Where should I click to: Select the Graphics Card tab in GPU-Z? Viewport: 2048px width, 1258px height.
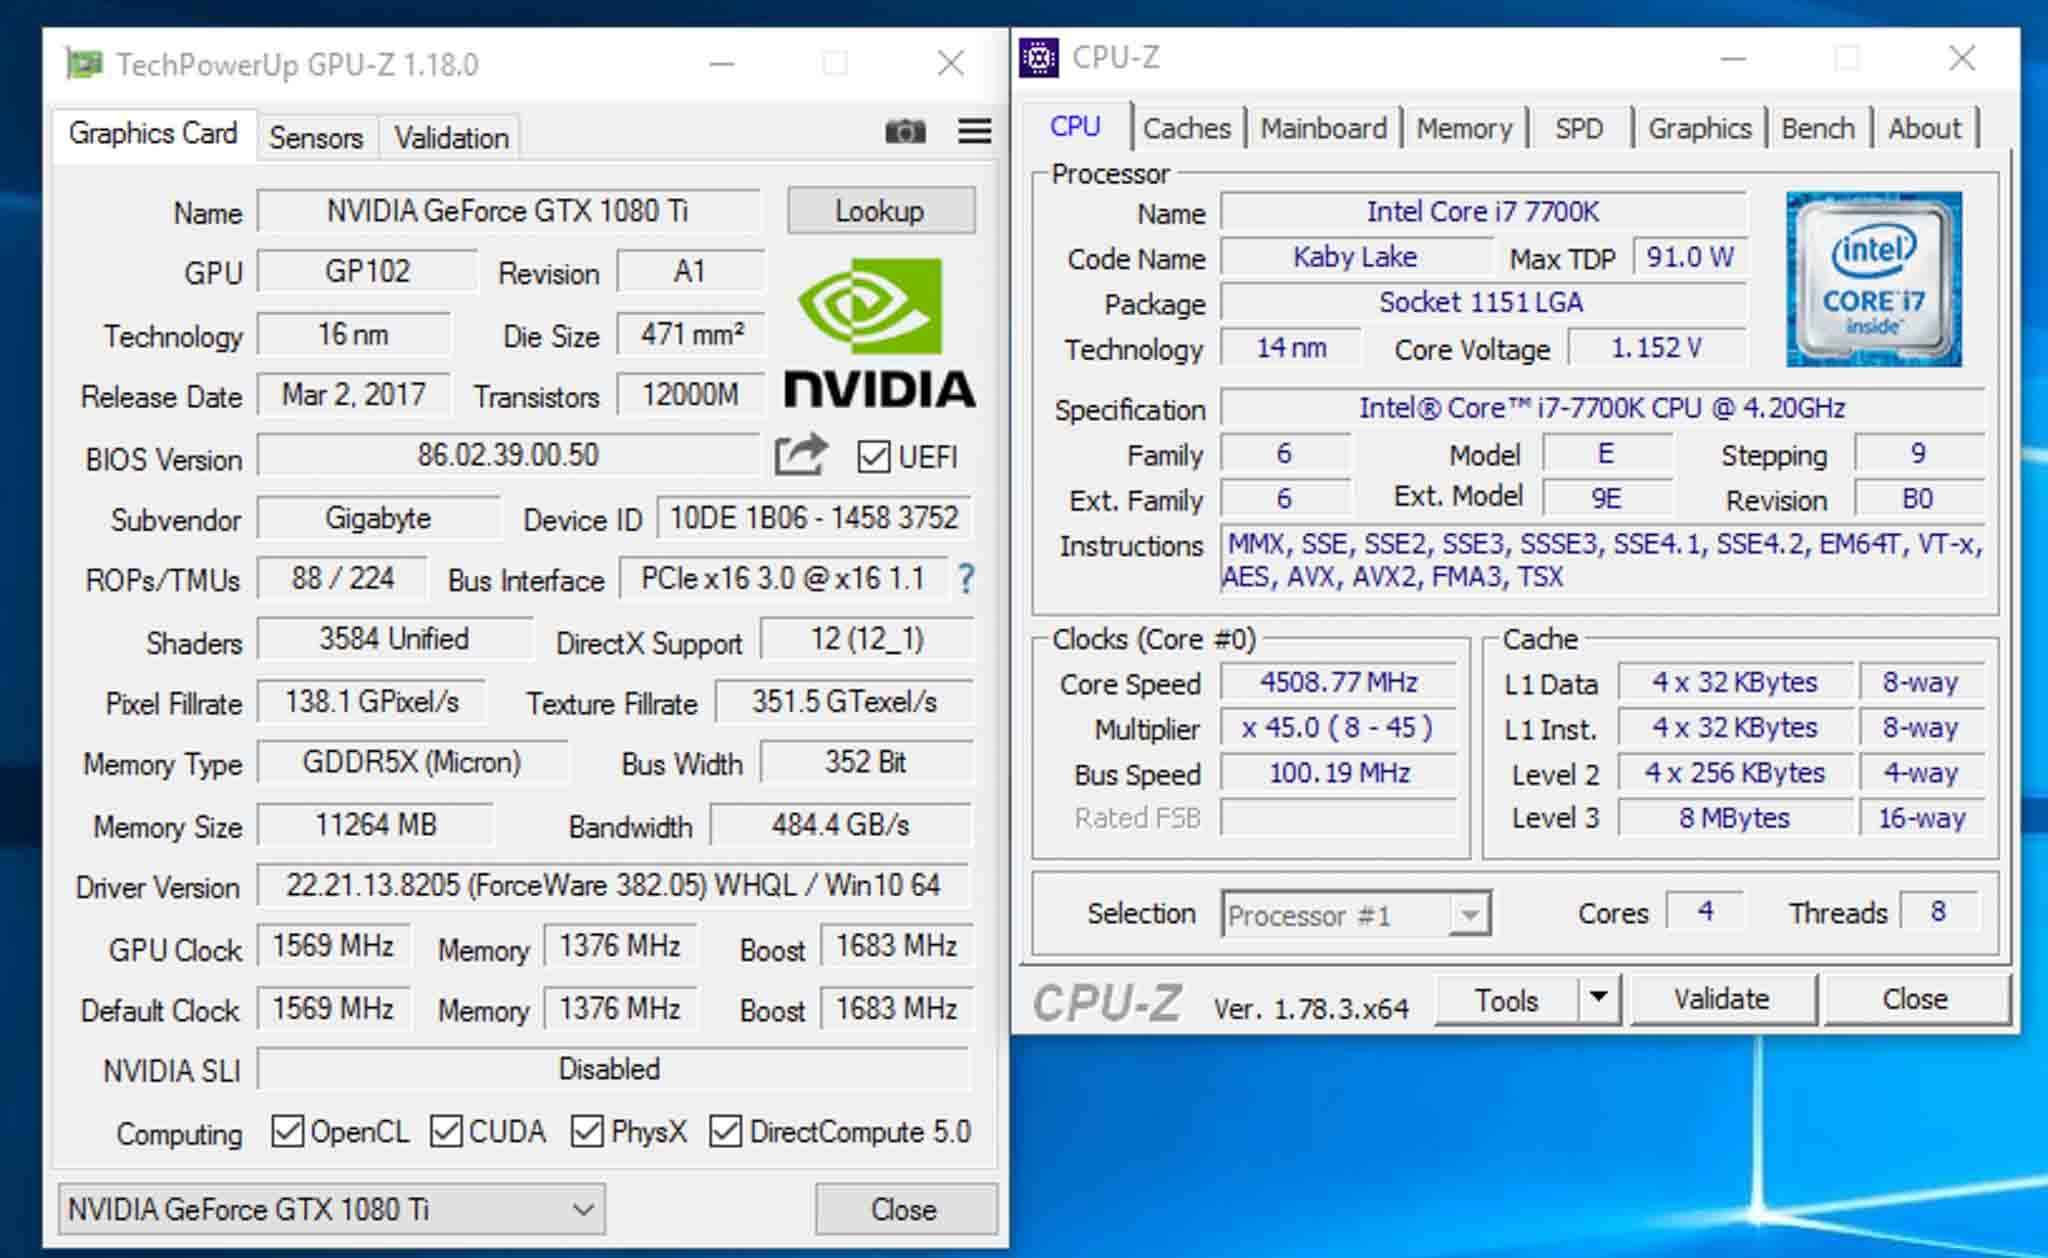[x=153, y=133]
